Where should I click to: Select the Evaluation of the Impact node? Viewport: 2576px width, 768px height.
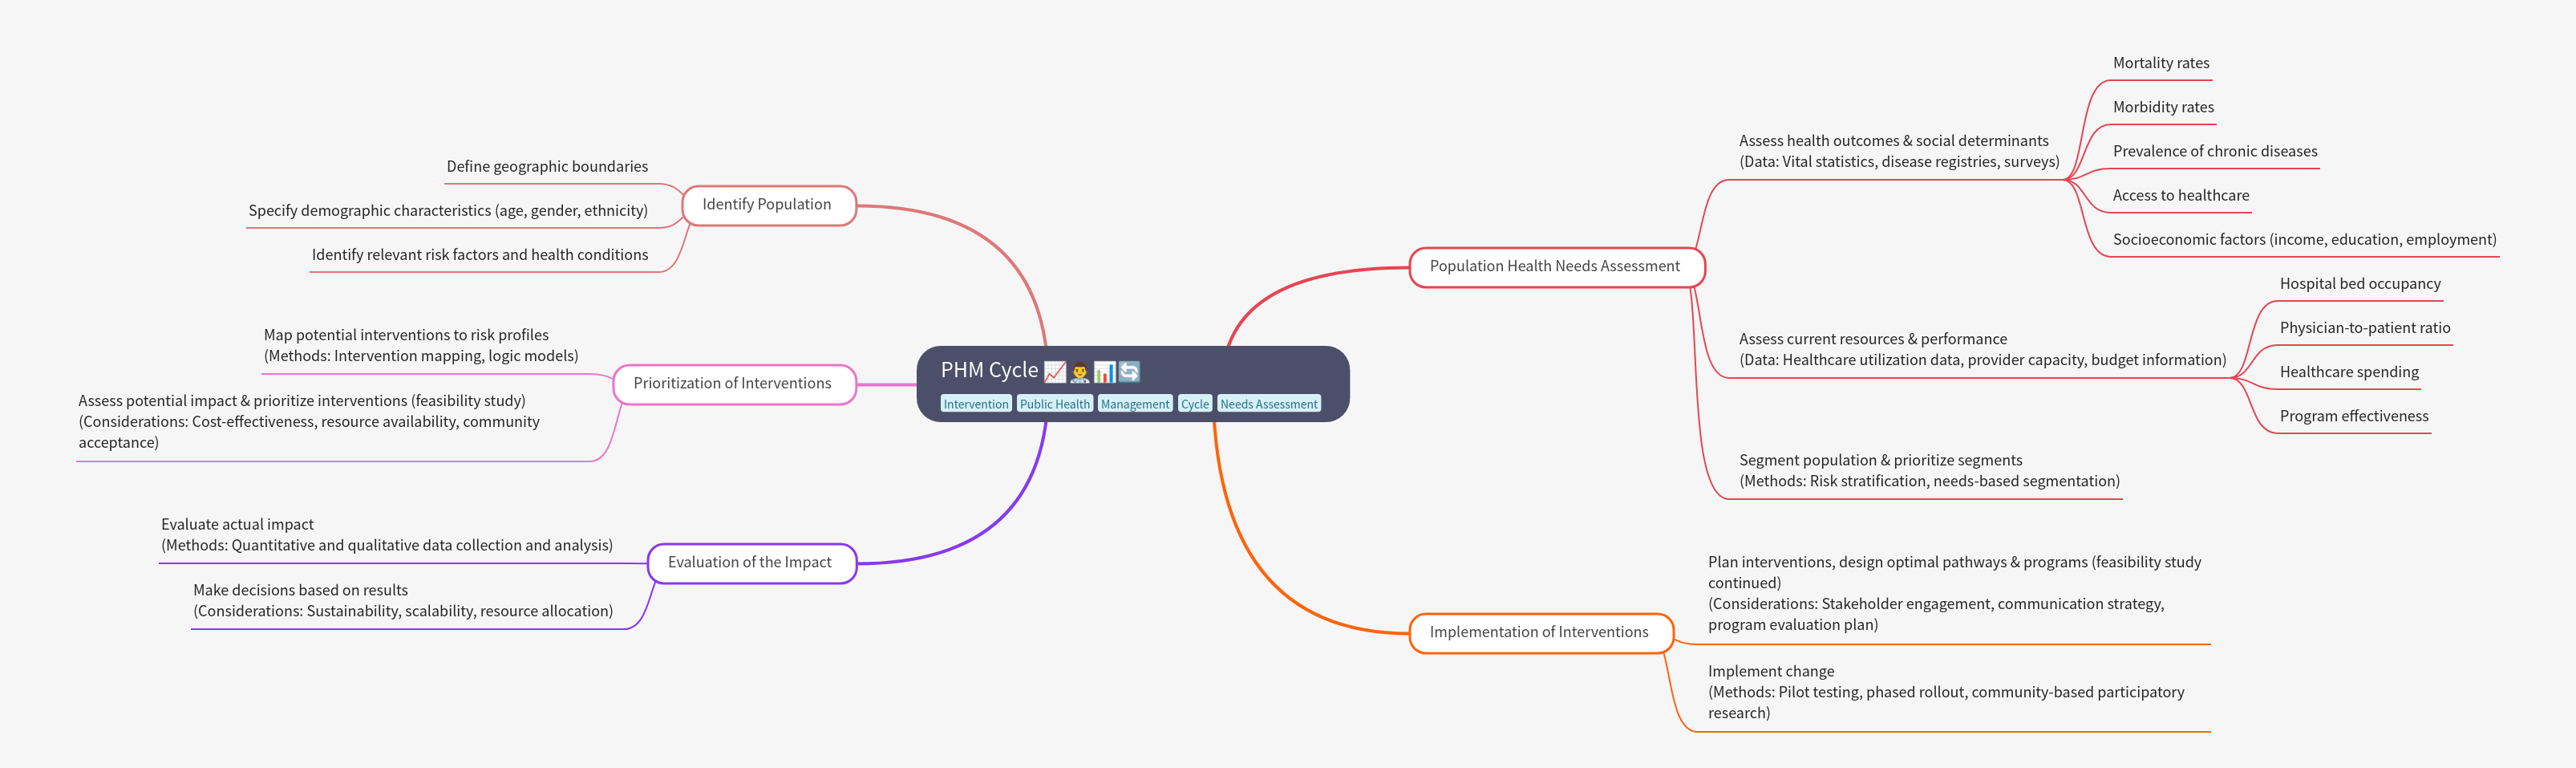[751, 563]
